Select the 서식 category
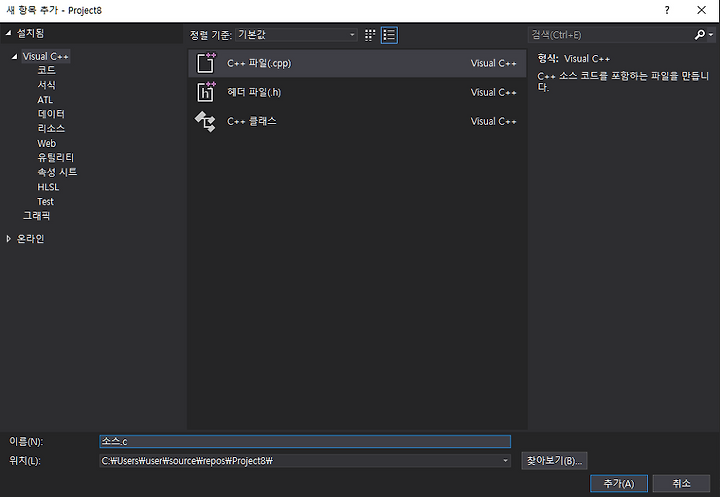This screenshot has width=720, height=497. [46, 85]
